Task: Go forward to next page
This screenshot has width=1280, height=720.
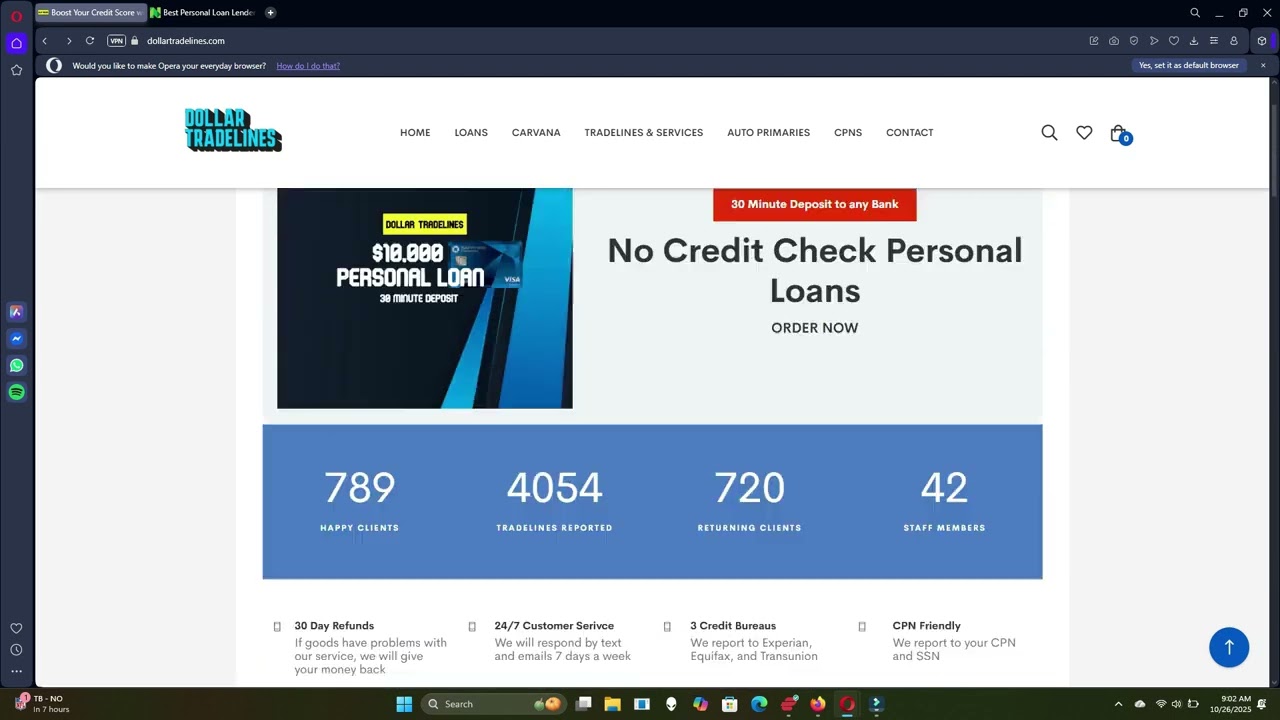Action: (x=68, y=41)
